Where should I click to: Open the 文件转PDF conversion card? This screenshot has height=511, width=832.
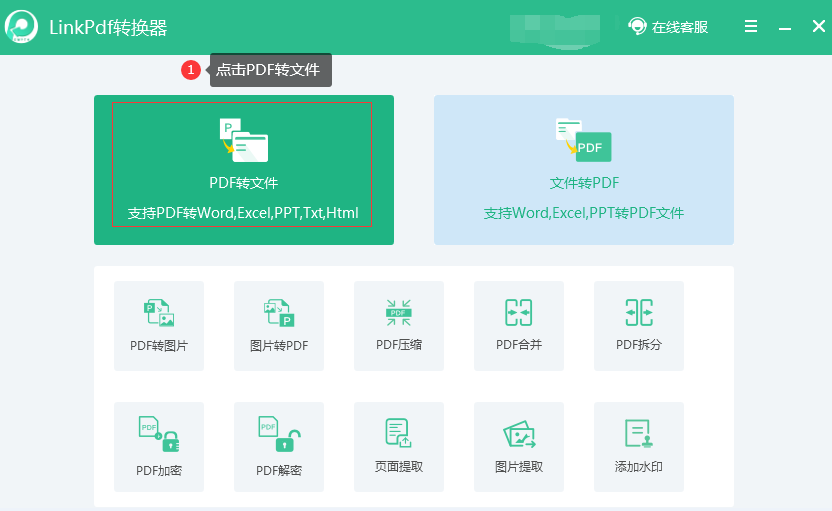tap(584, 170)
